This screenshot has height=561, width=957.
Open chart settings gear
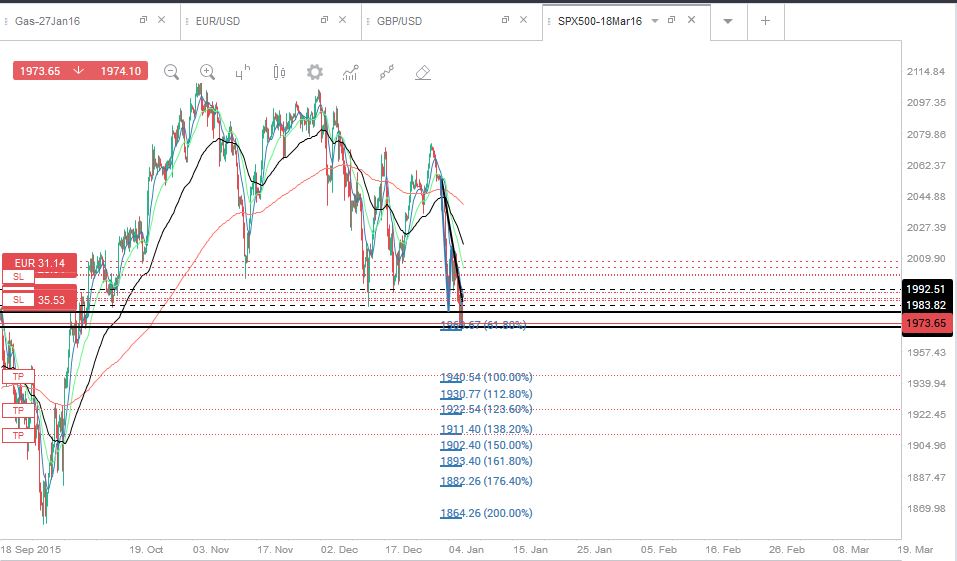pyautogui.click(x=314, y=73)
